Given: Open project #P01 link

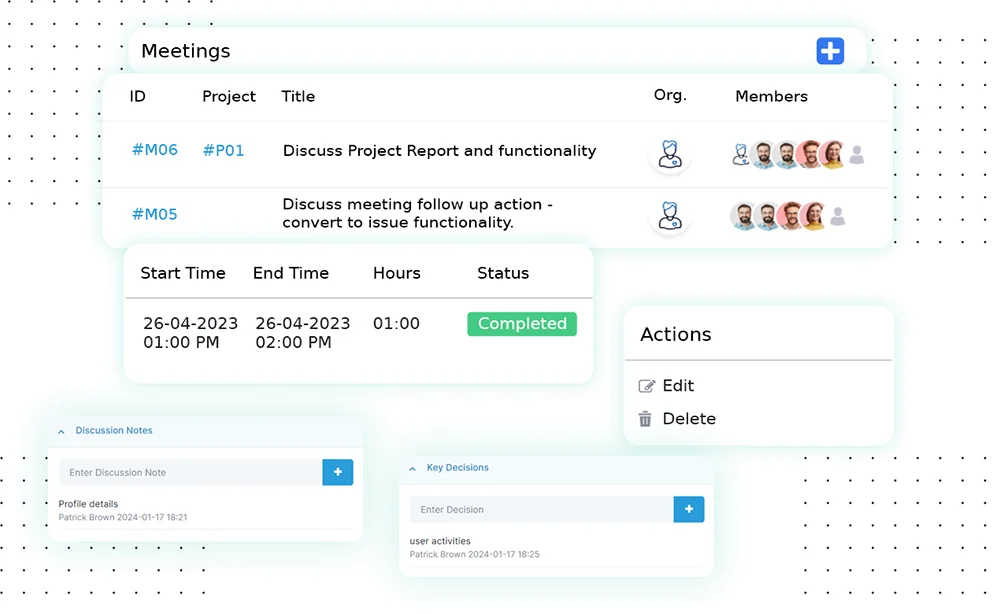Looking at the screenshot, I should click(223, 150).
